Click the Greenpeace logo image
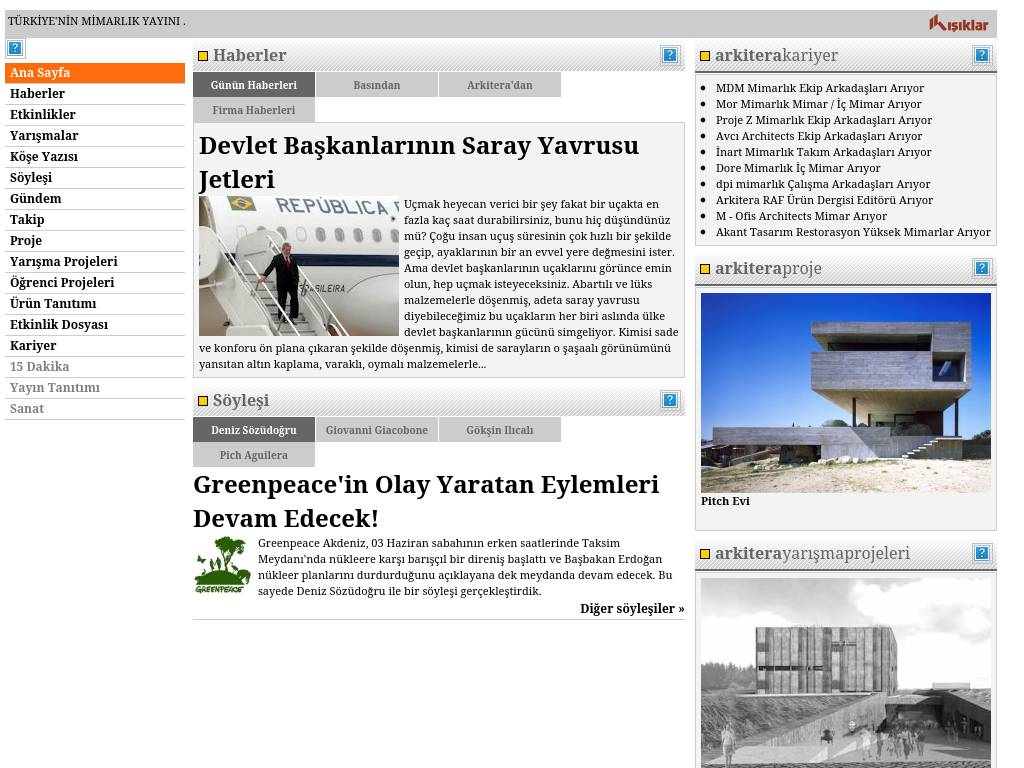The image size is (1024, 768). [x=223, y=565]
